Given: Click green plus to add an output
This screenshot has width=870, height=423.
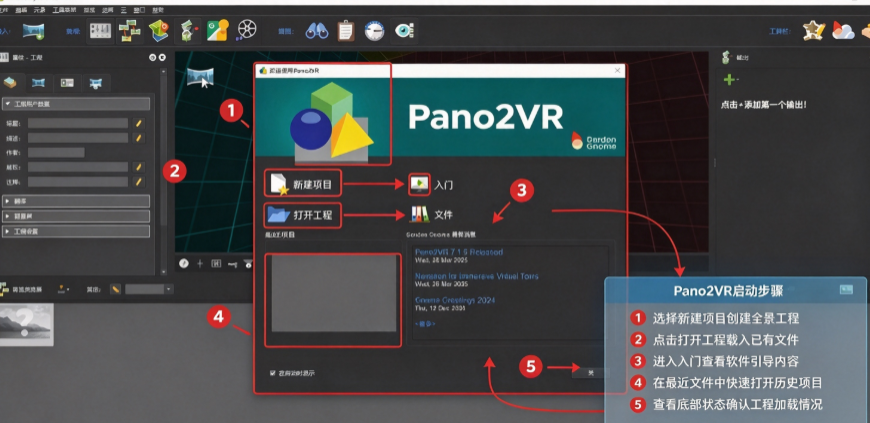Looking at the screenshot, I should [x=728, y=80].
